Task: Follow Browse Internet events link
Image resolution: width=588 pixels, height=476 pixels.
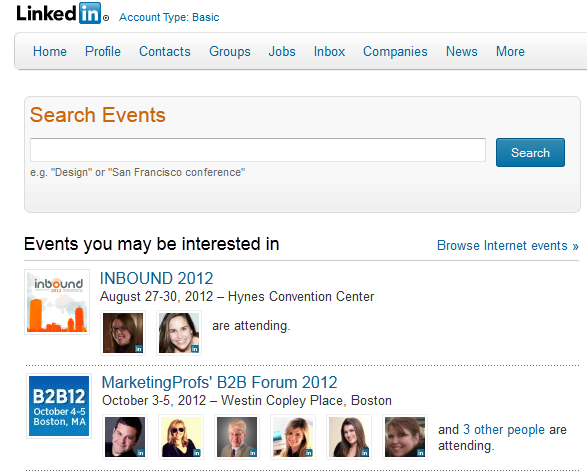Action: [508, 246]
